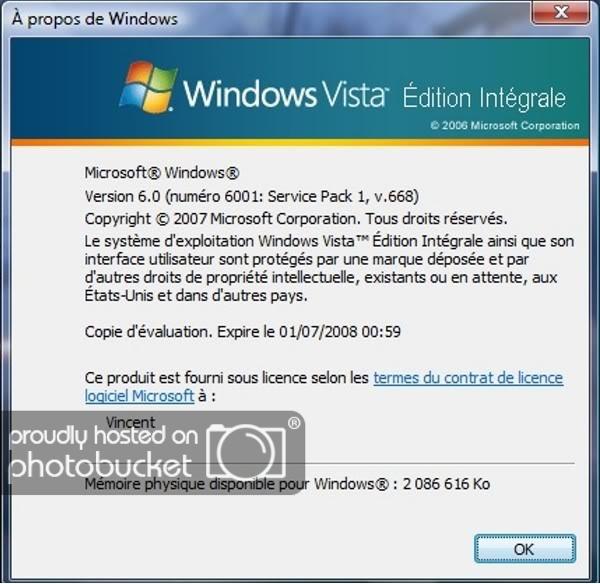Image resolution: width=600 pixels, height=584 pixels.
Task: Click the trademark description paragraph
Action: tap(329, 268)
